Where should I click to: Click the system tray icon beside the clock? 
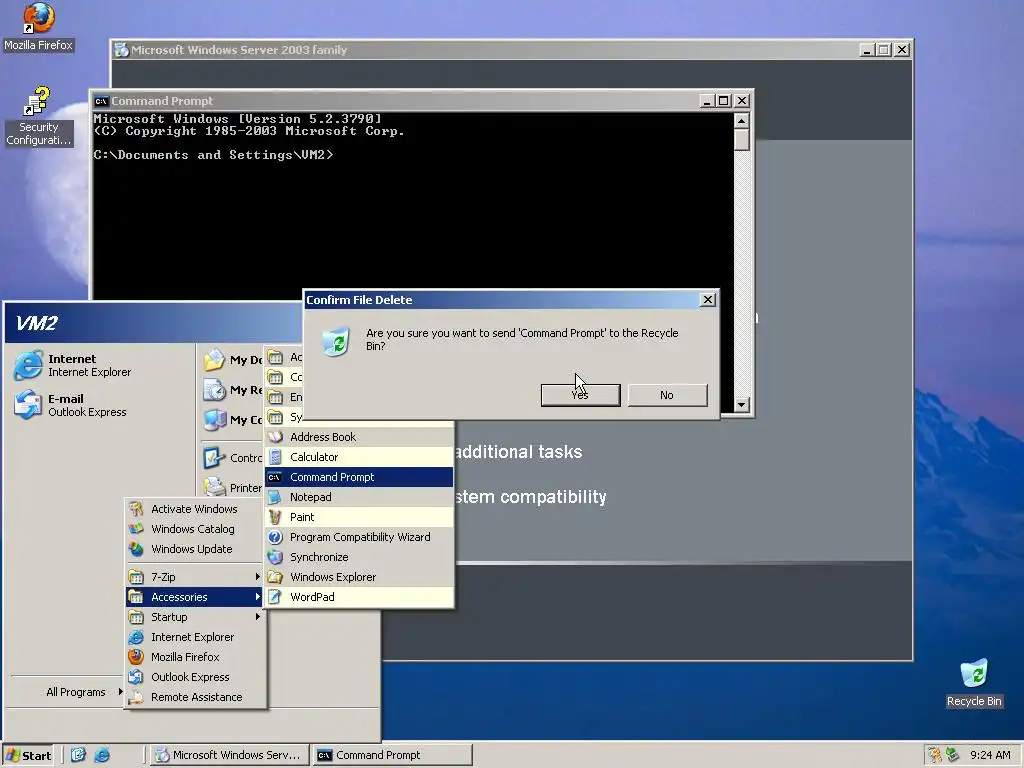tap(953, 755)
